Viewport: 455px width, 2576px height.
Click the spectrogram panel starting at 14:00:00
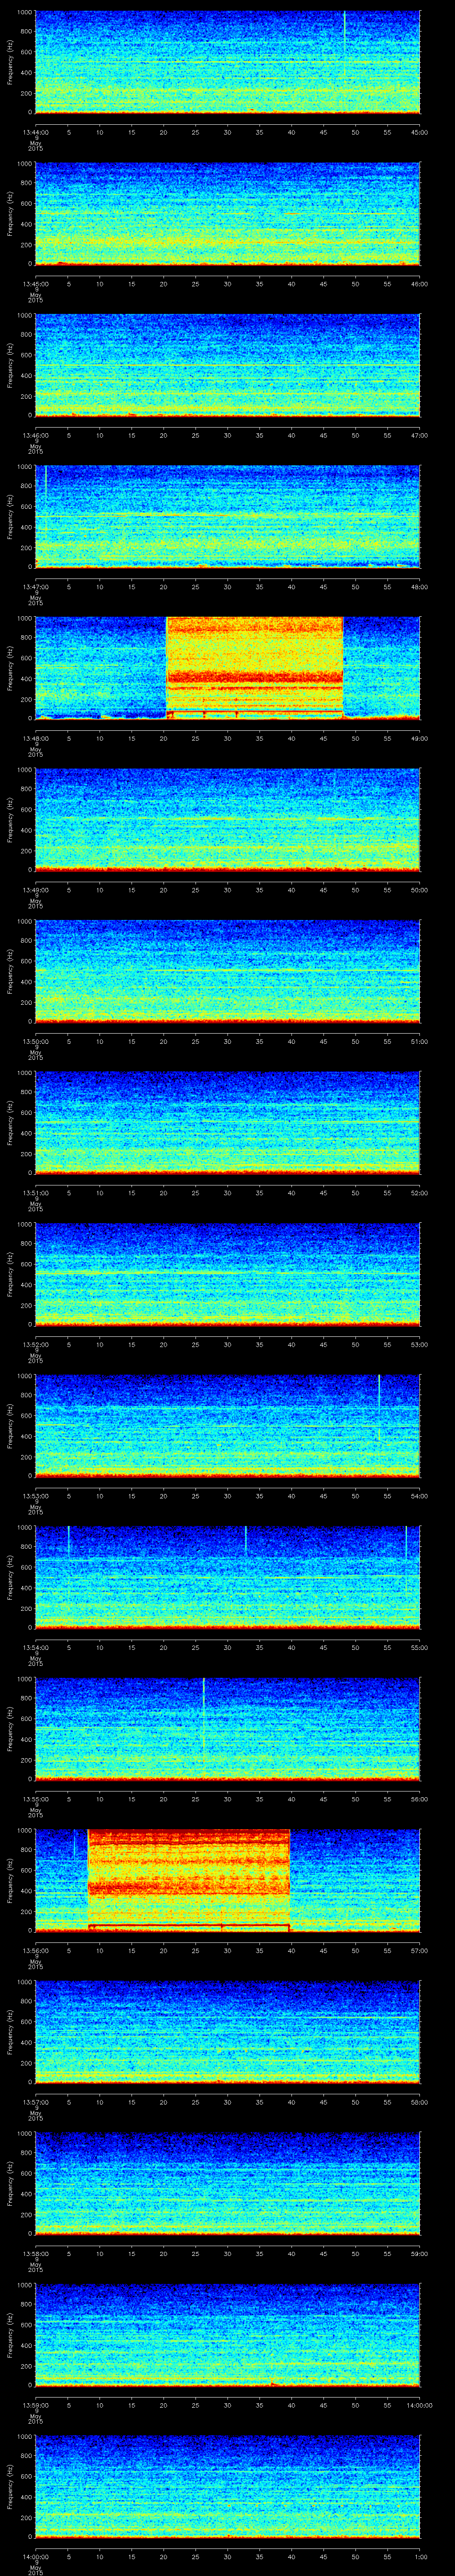227,2487
